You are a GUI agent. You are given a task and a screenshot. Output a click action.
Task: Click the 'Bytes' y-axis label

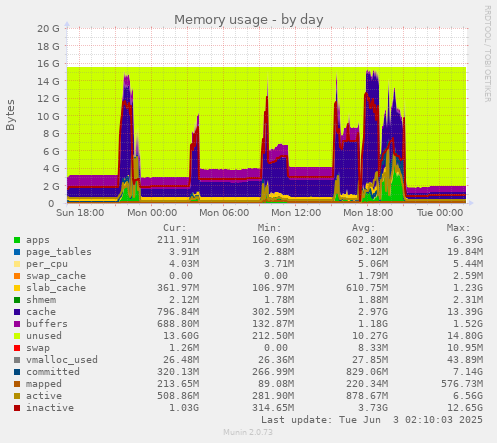coord(10,115)
